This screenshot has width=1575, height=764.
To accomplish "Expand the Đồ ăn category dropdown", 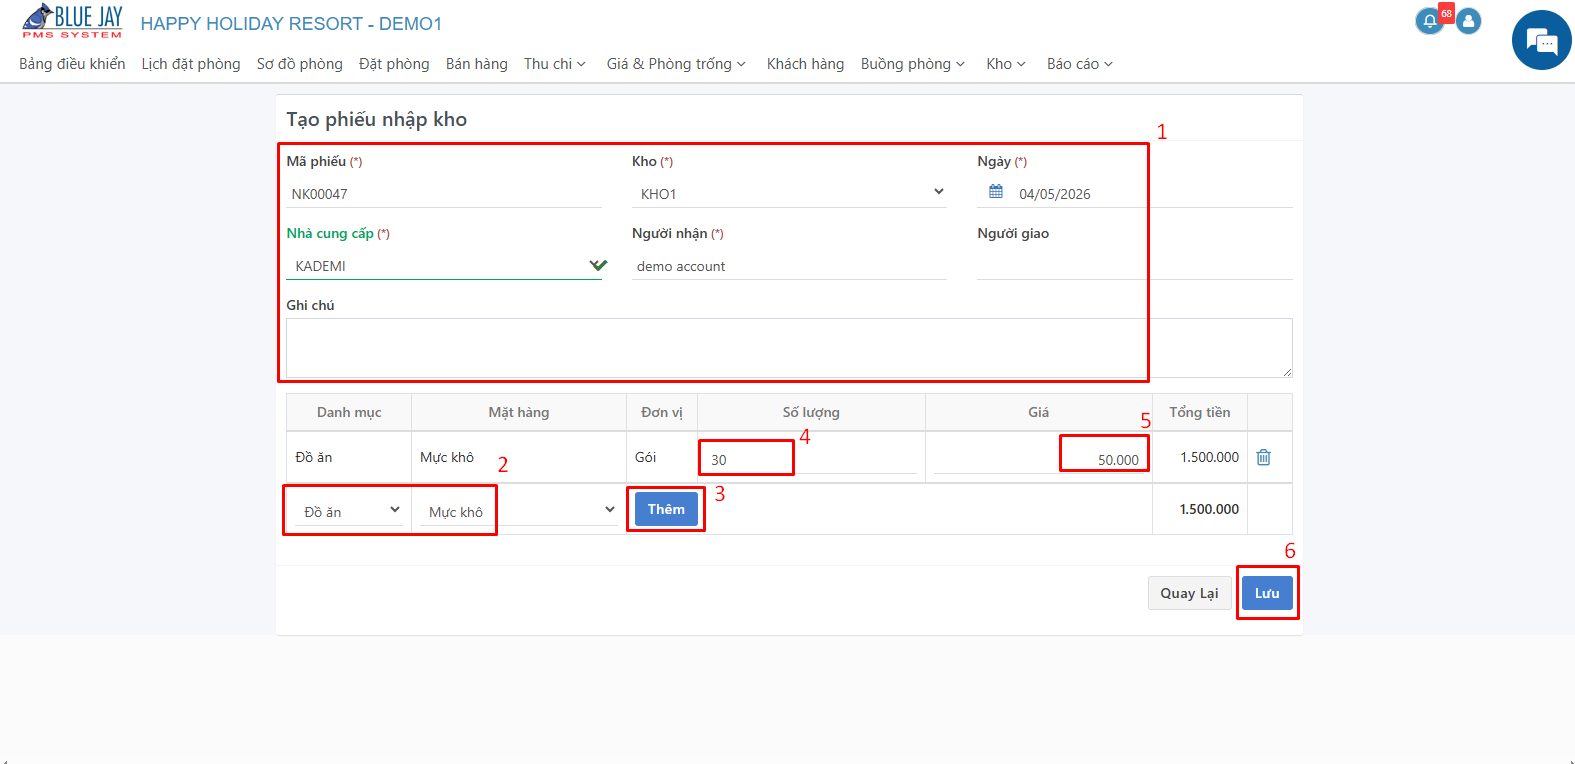I will (x=349, y=511).
